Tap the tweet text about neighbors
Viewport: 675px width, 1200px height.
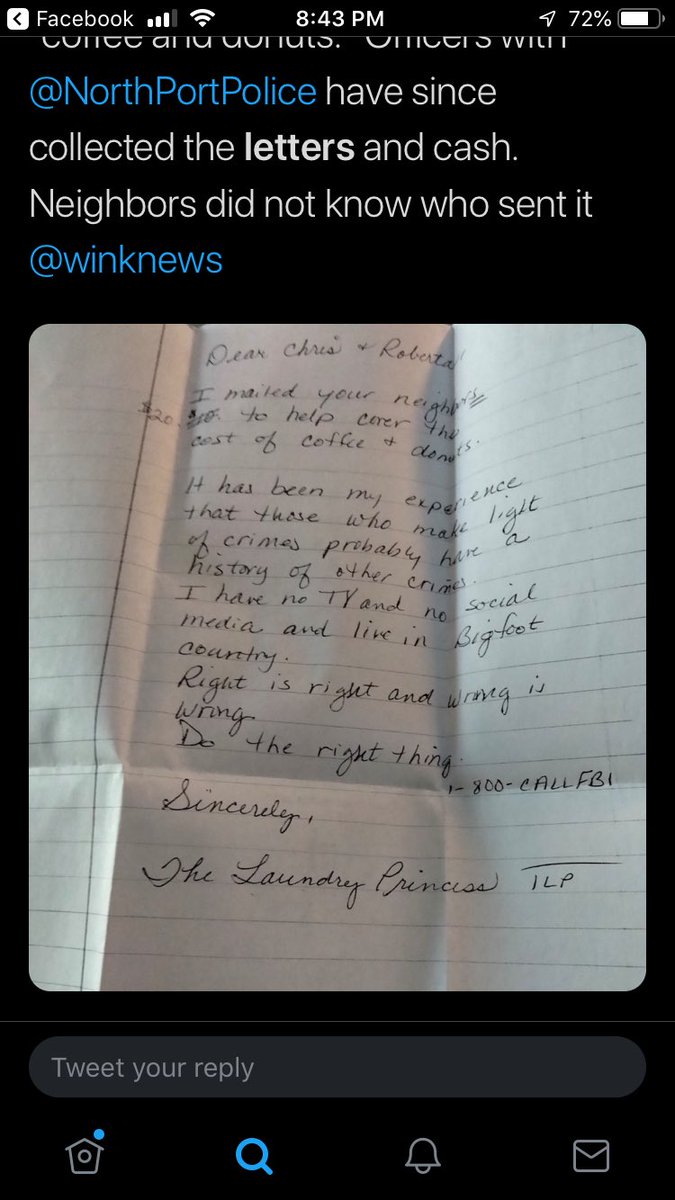[x=311, y=204]
